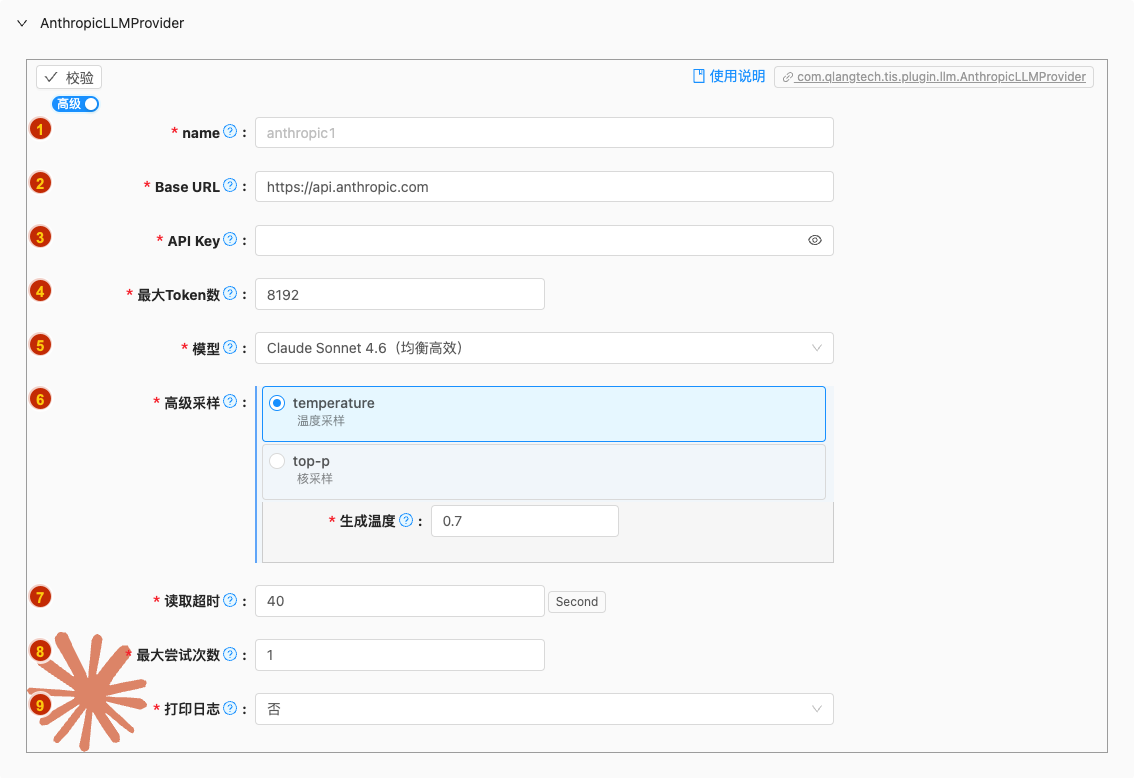Open the 使用说明 usage guide link
1134x778 pixels.
(729, 76)
